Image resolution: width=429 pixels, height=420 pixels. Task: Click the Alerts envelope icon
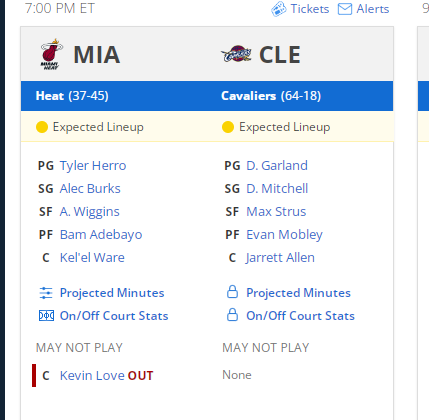[345, 9]
